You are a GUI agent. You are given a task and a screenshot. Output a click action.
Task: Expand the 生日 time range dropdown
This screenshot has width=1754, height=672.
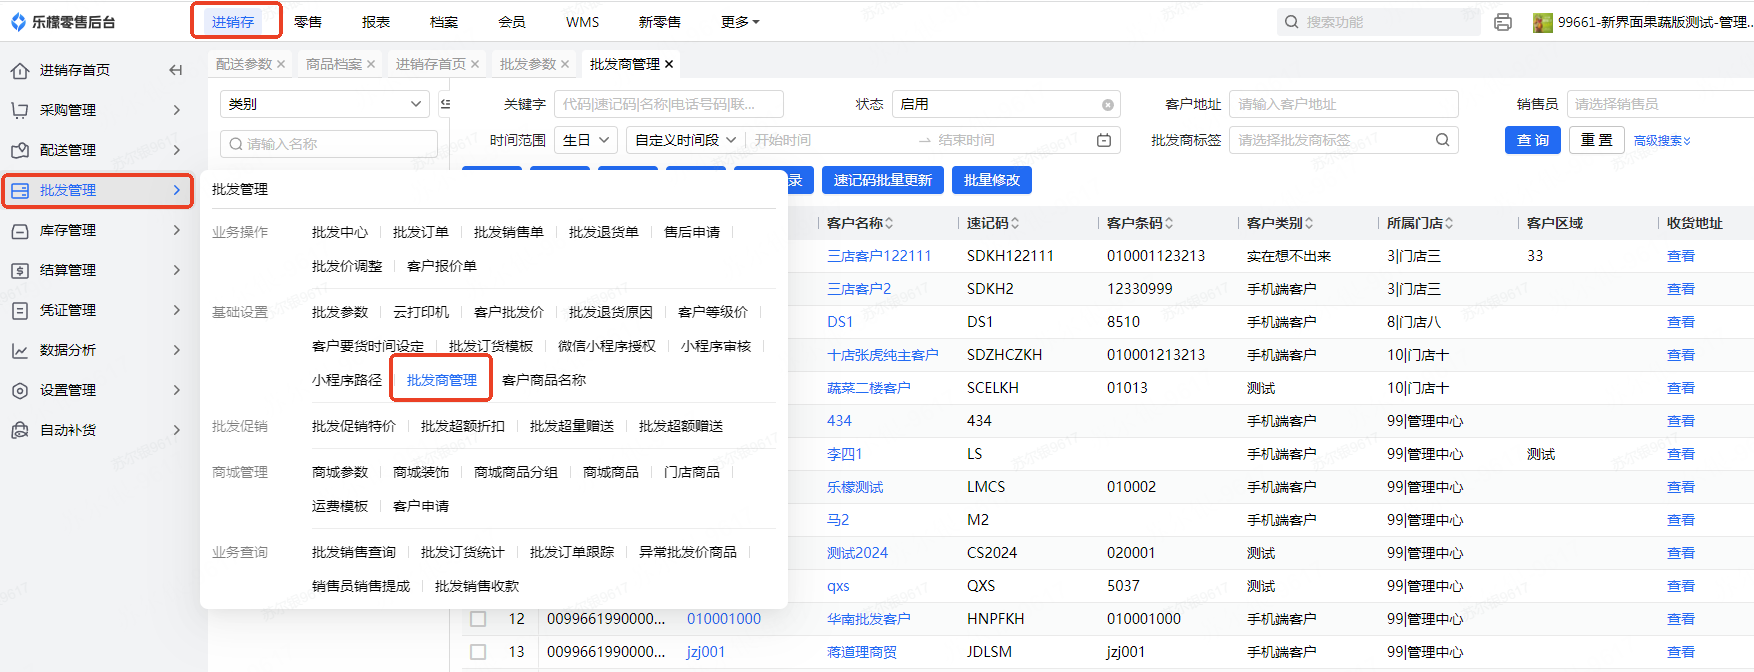[x=586, y=141]
